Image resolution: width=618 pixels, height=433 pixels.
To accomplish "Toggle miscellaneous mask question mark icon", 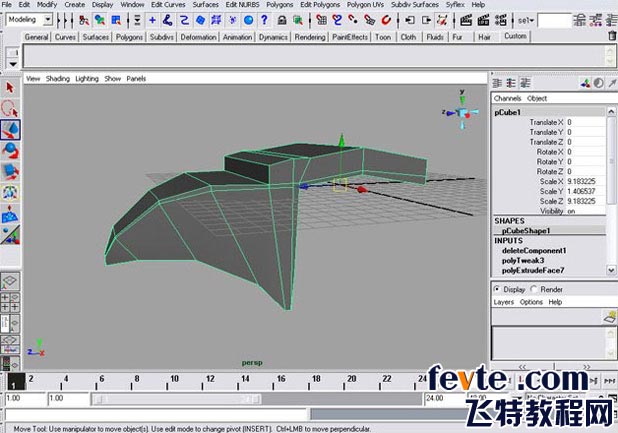I will (264, 20).
